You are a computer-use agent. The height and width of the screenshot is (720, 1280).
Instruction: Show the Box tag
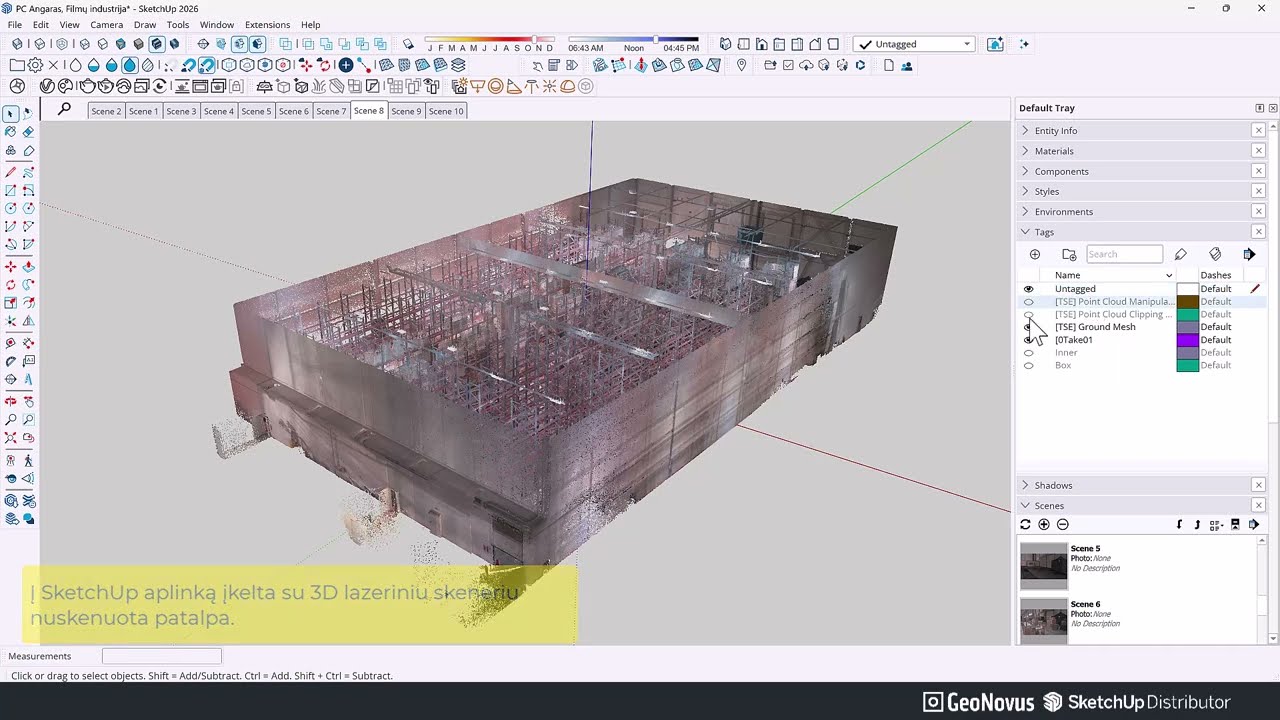point(1028,366)
